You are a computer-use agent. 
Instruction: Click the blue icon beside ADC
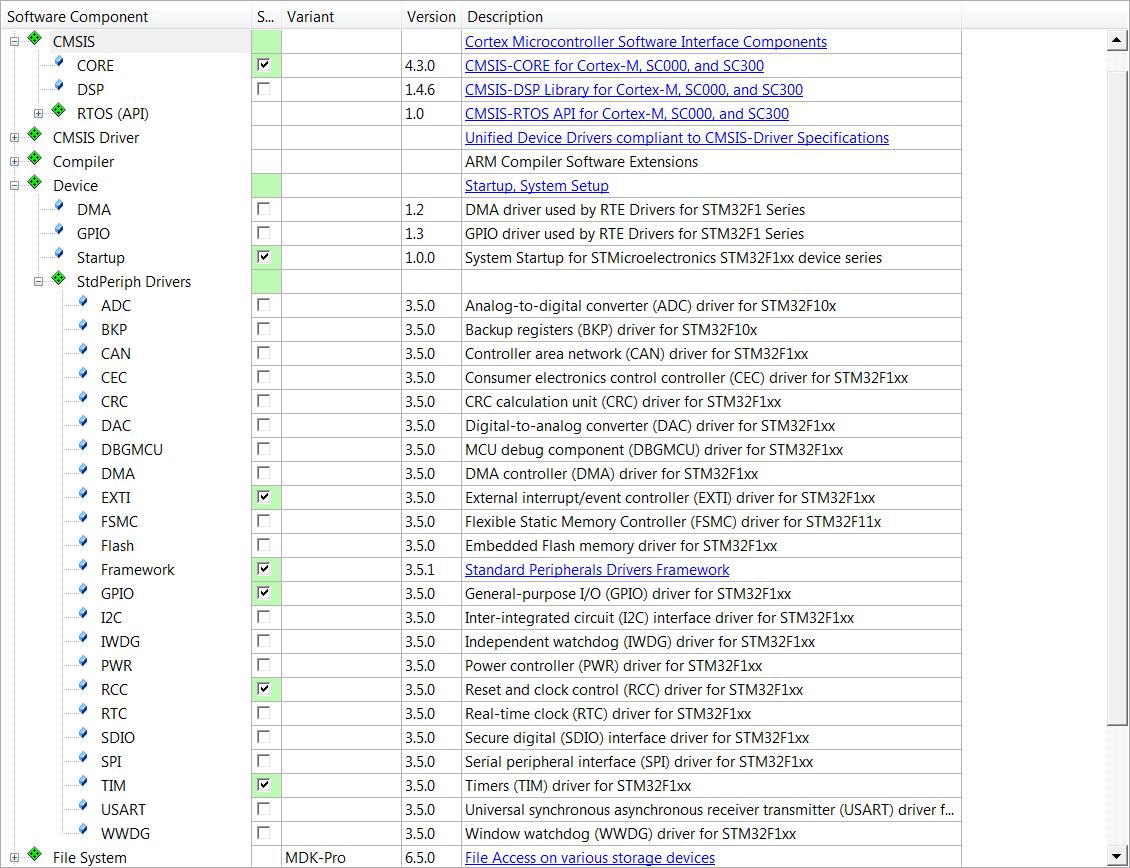(84, 302)
